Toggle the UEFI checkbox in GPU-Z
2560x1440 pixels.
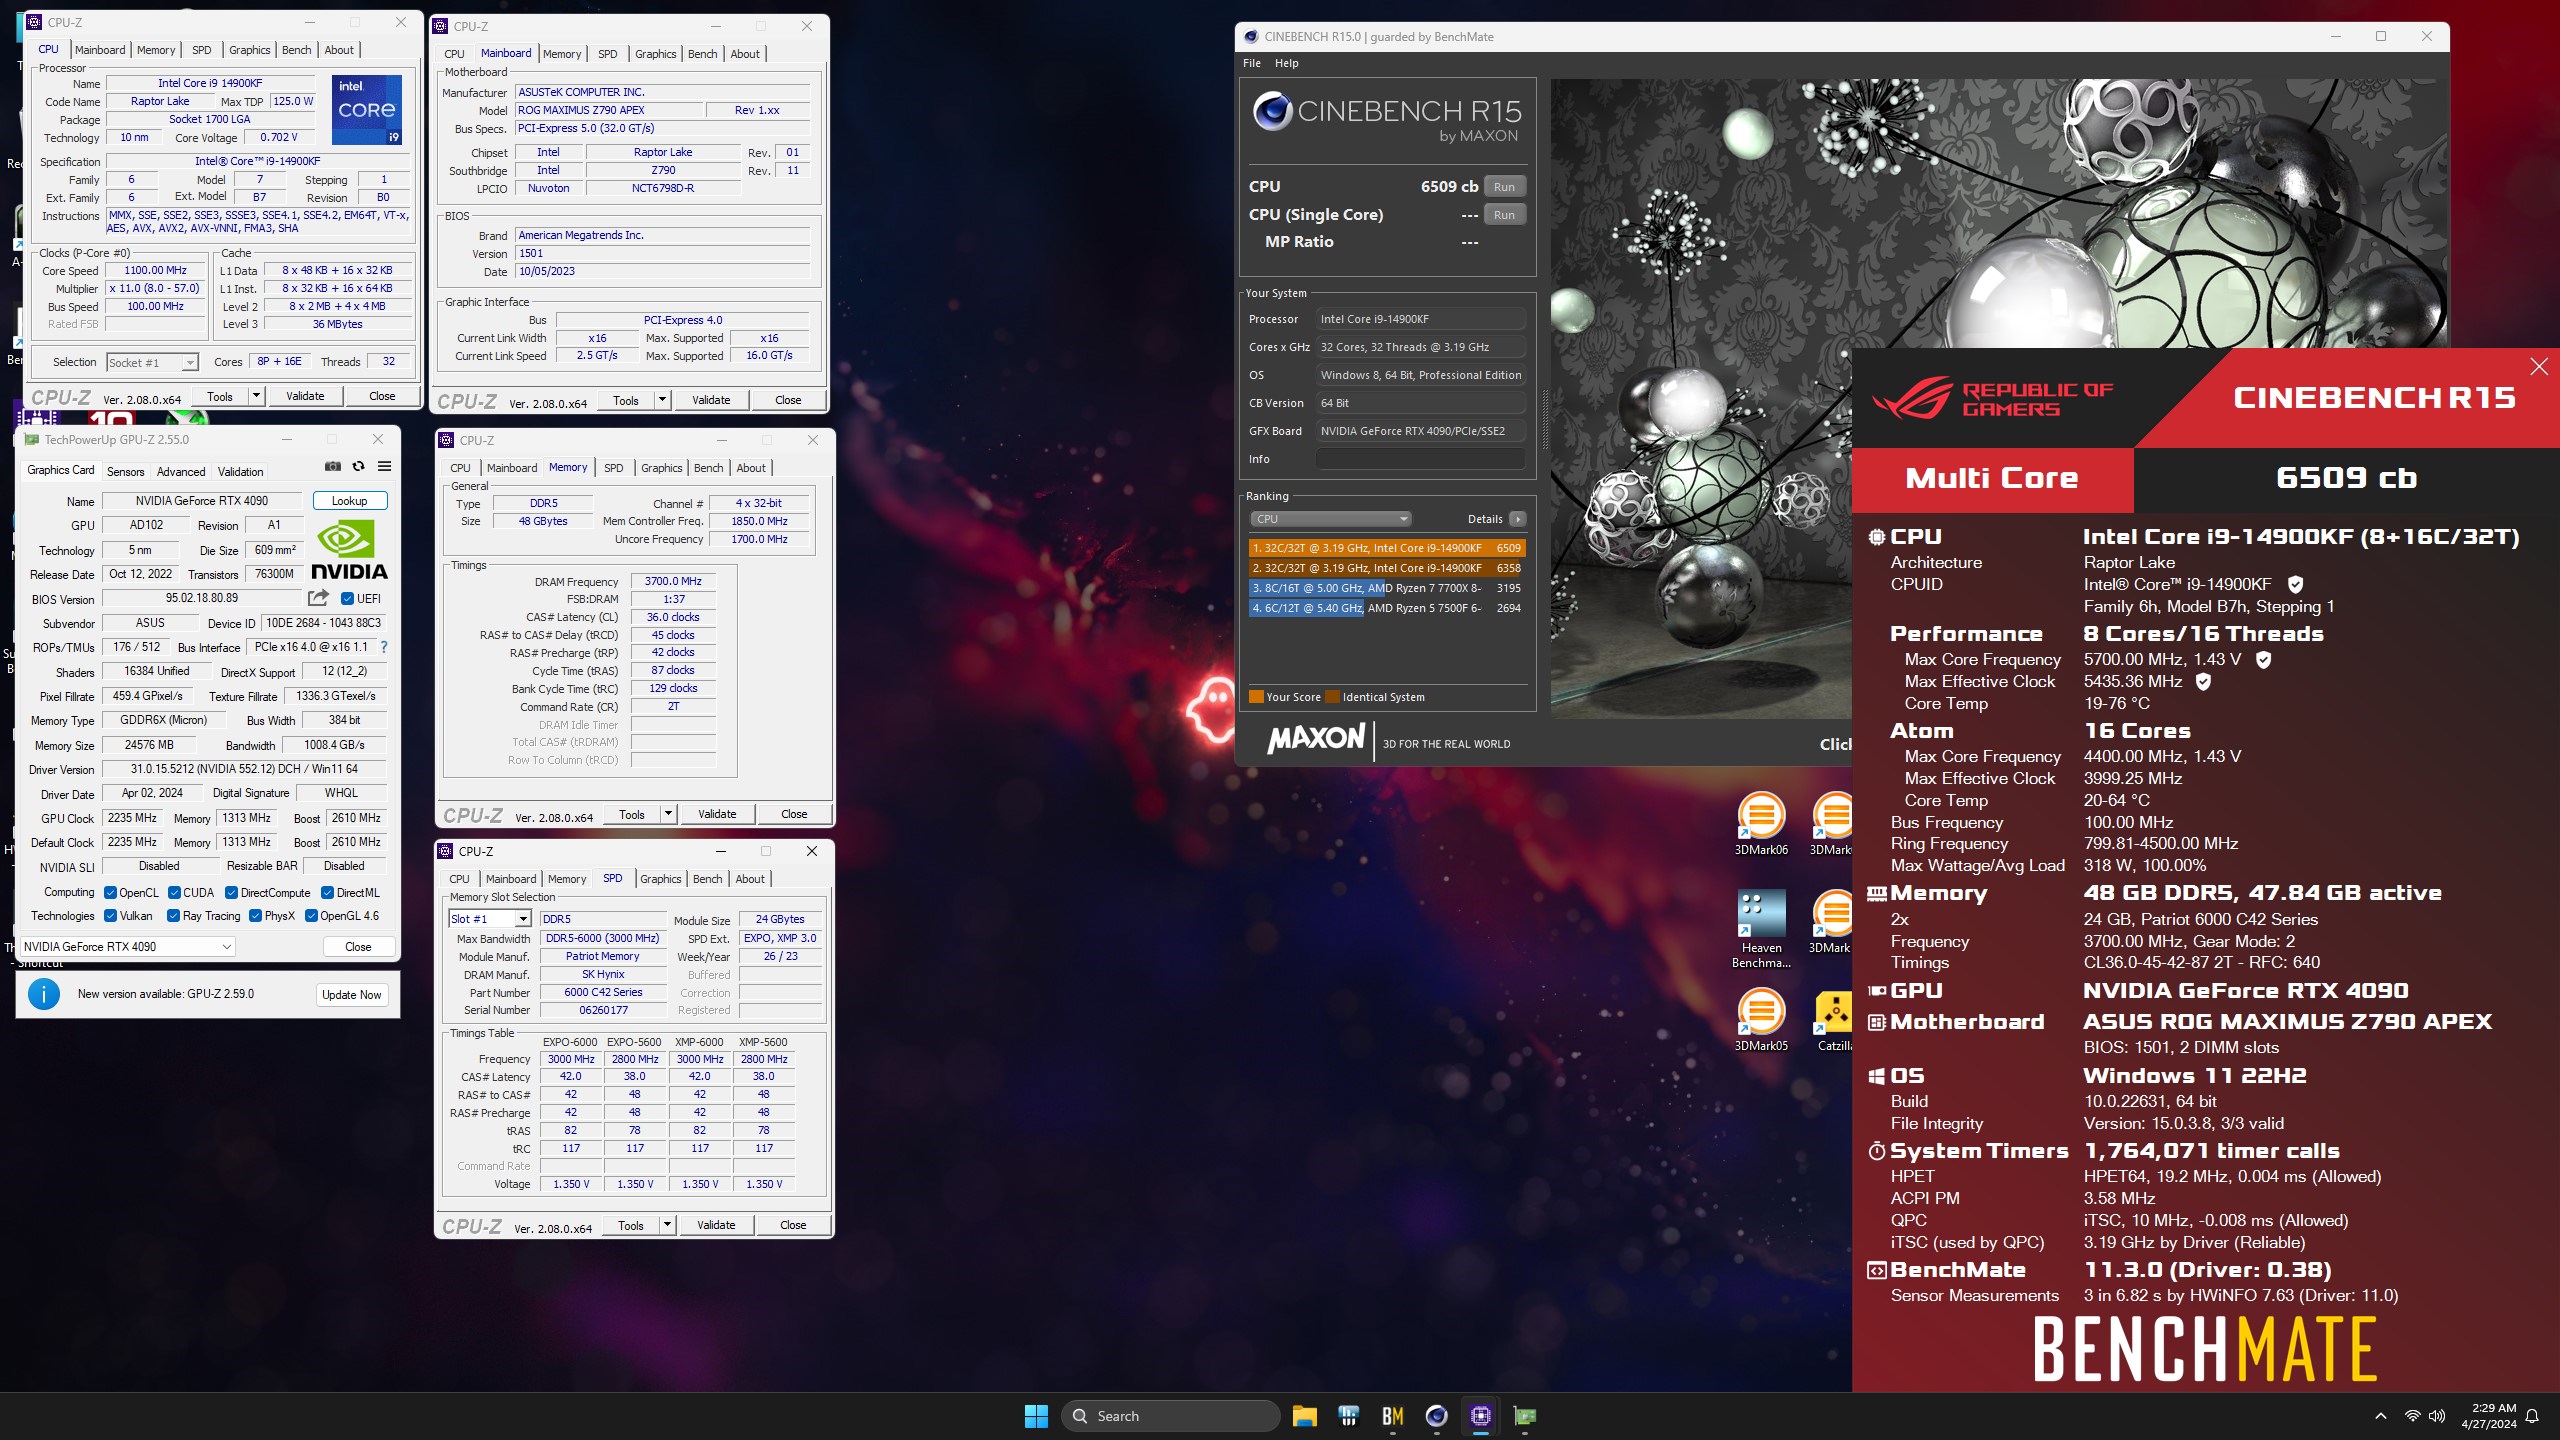347,599
